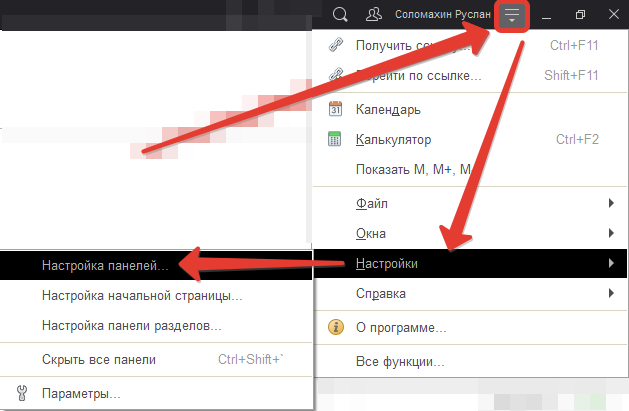Click the calendar icon
The width and height of the screenshot is (629, 411).
tap(335, 109)
